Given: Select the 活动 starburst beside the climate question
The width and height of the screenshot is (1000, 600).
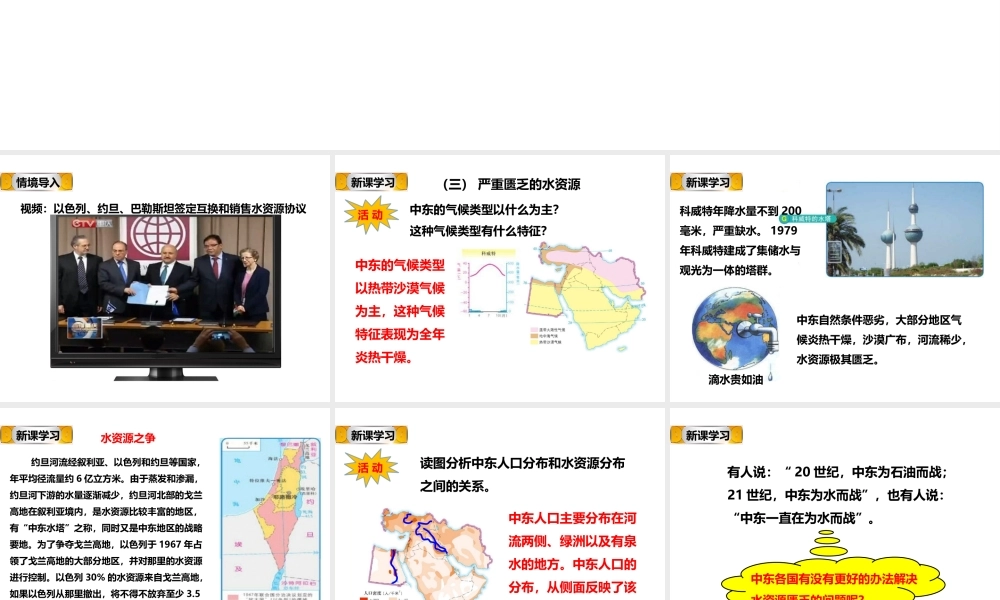Looking at the screenshot, I should pyautogui.click(x=370, y=214).
